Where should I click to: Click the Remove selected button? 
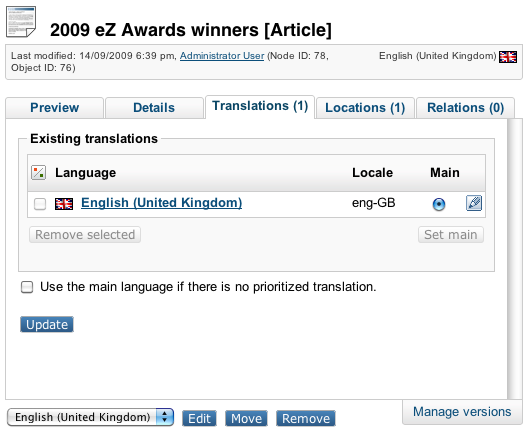tap(85, 235)
